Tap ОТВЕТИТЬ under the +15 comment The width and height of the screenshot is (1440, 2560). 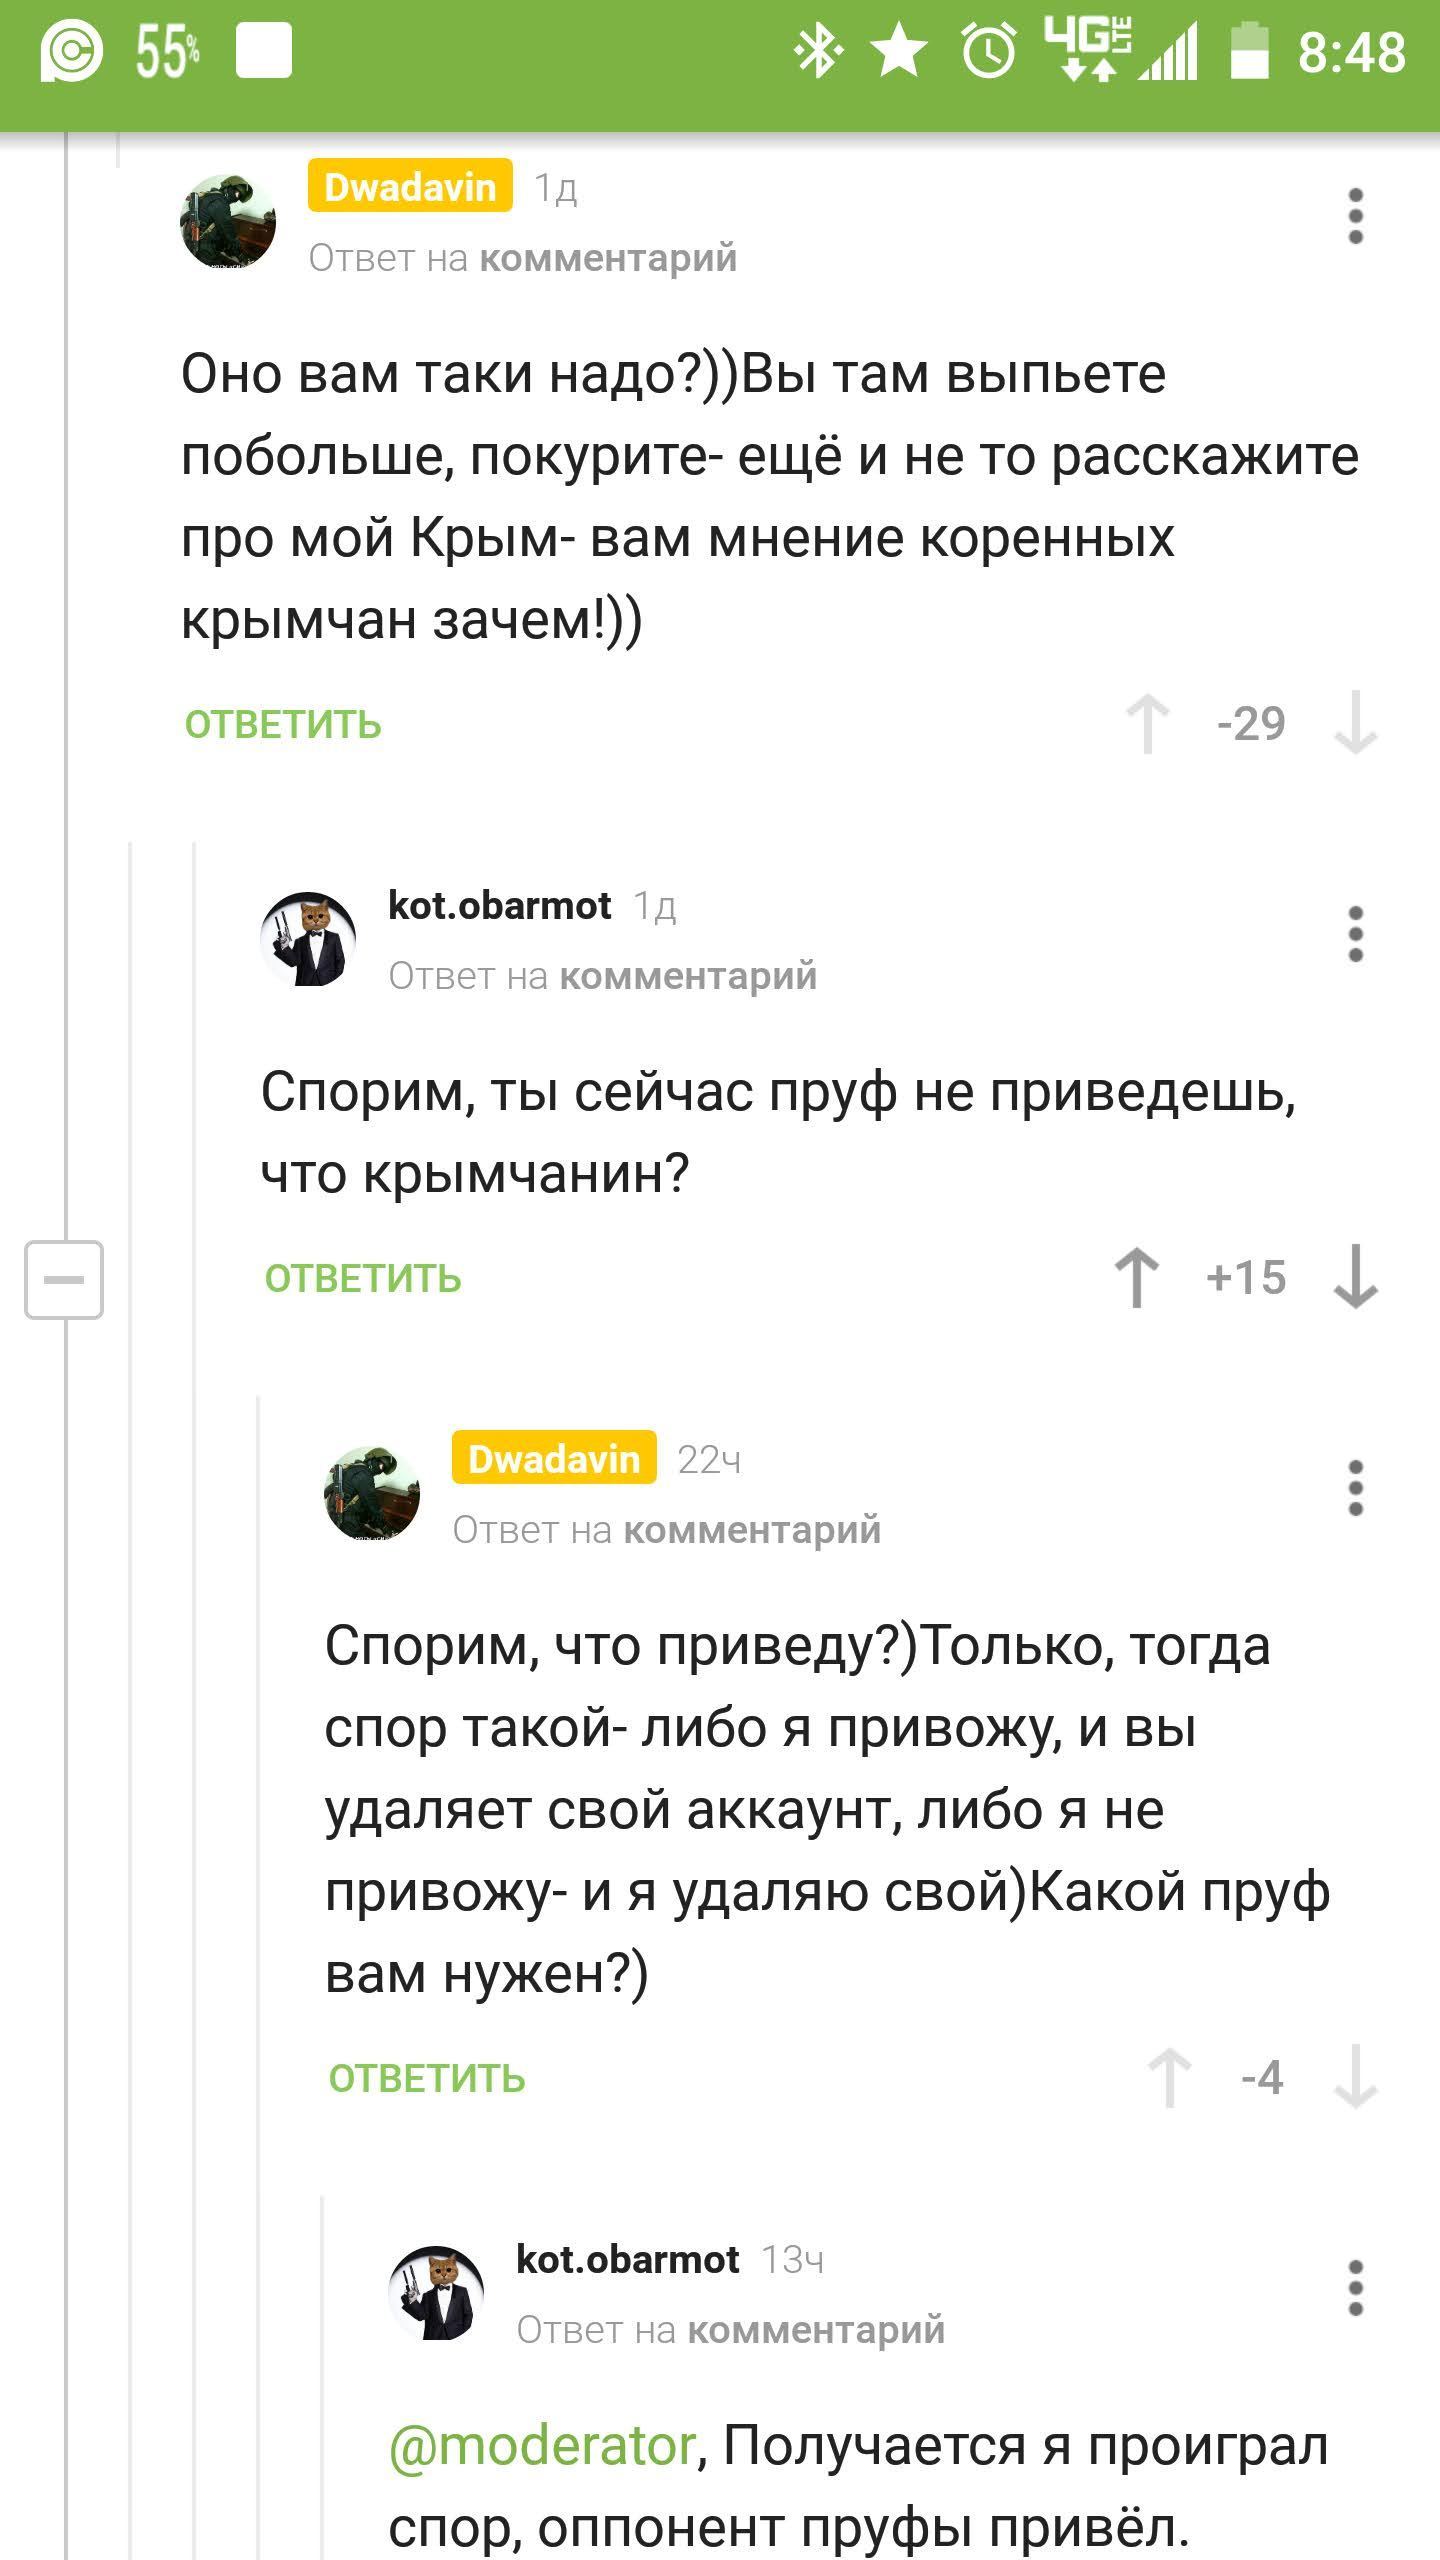[x=363, y=1279]
